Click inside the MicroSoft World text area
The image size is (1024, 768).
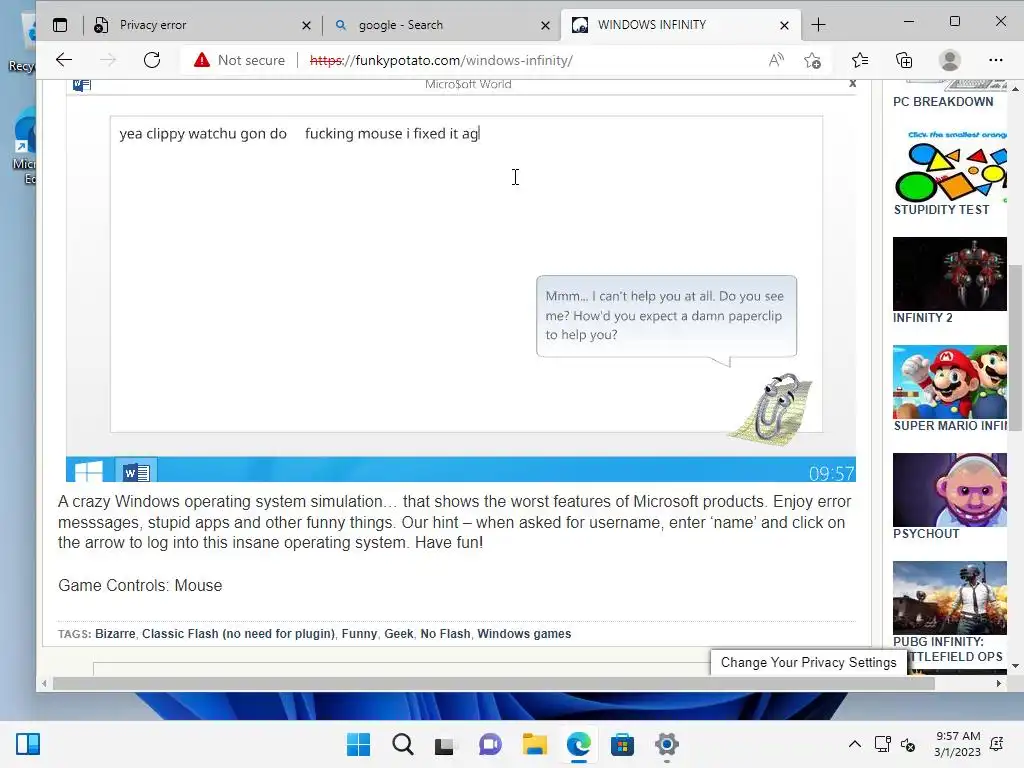[466, 274]
